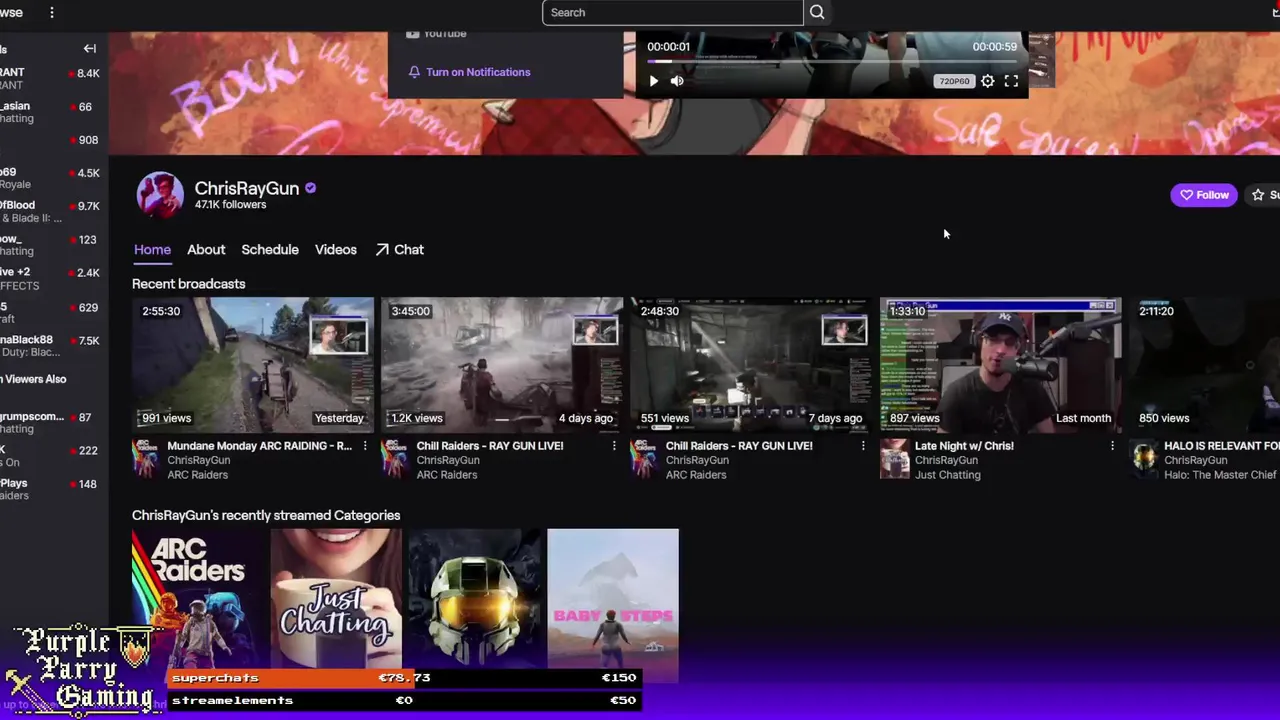This screenshot has height=720, width=1280.
Task: Open the three-dot menu in the top bar
Action: (52, 12)
